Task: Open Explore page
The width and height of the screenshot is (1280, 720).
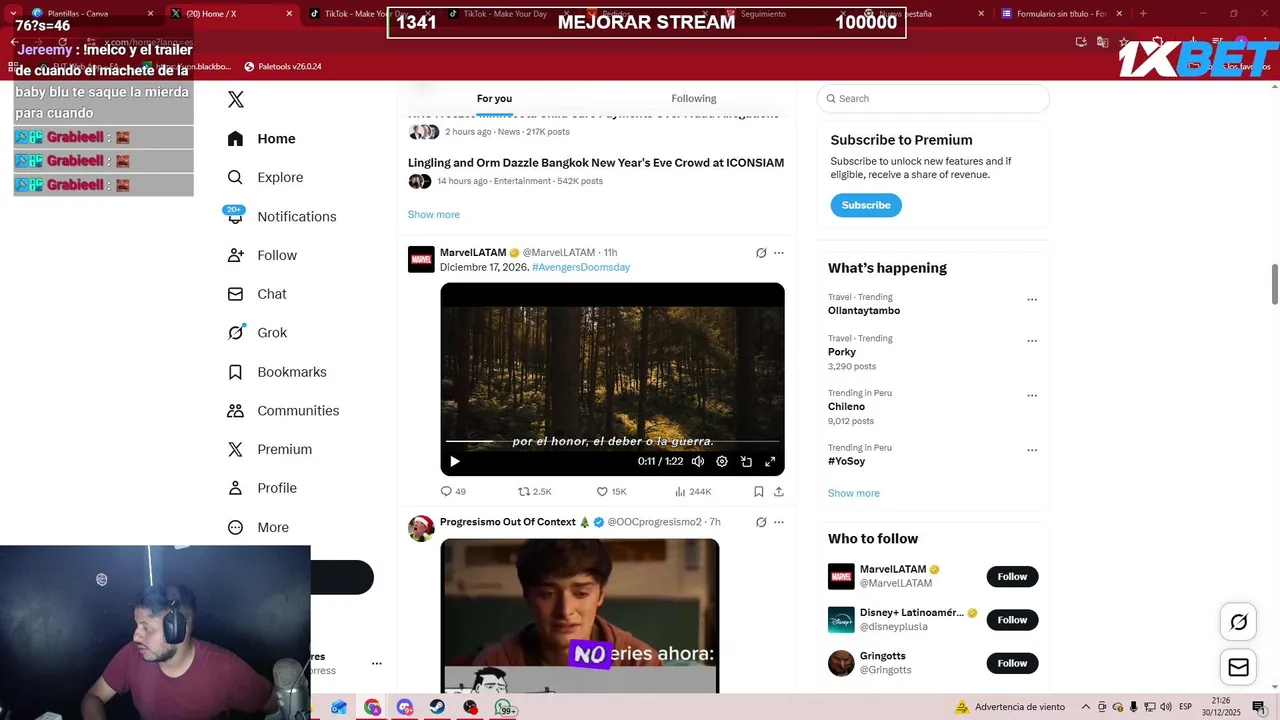Action: click(265, 177)
